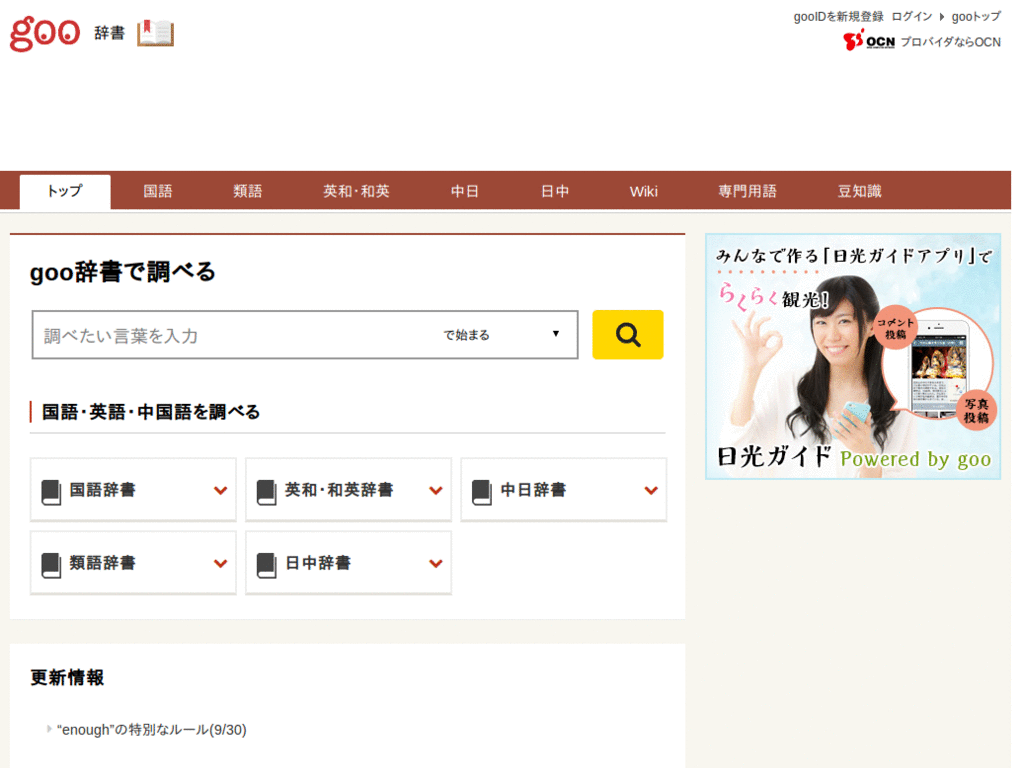
Task: Expand the 中日辞書 category chevron
Action: coord(652,489)
